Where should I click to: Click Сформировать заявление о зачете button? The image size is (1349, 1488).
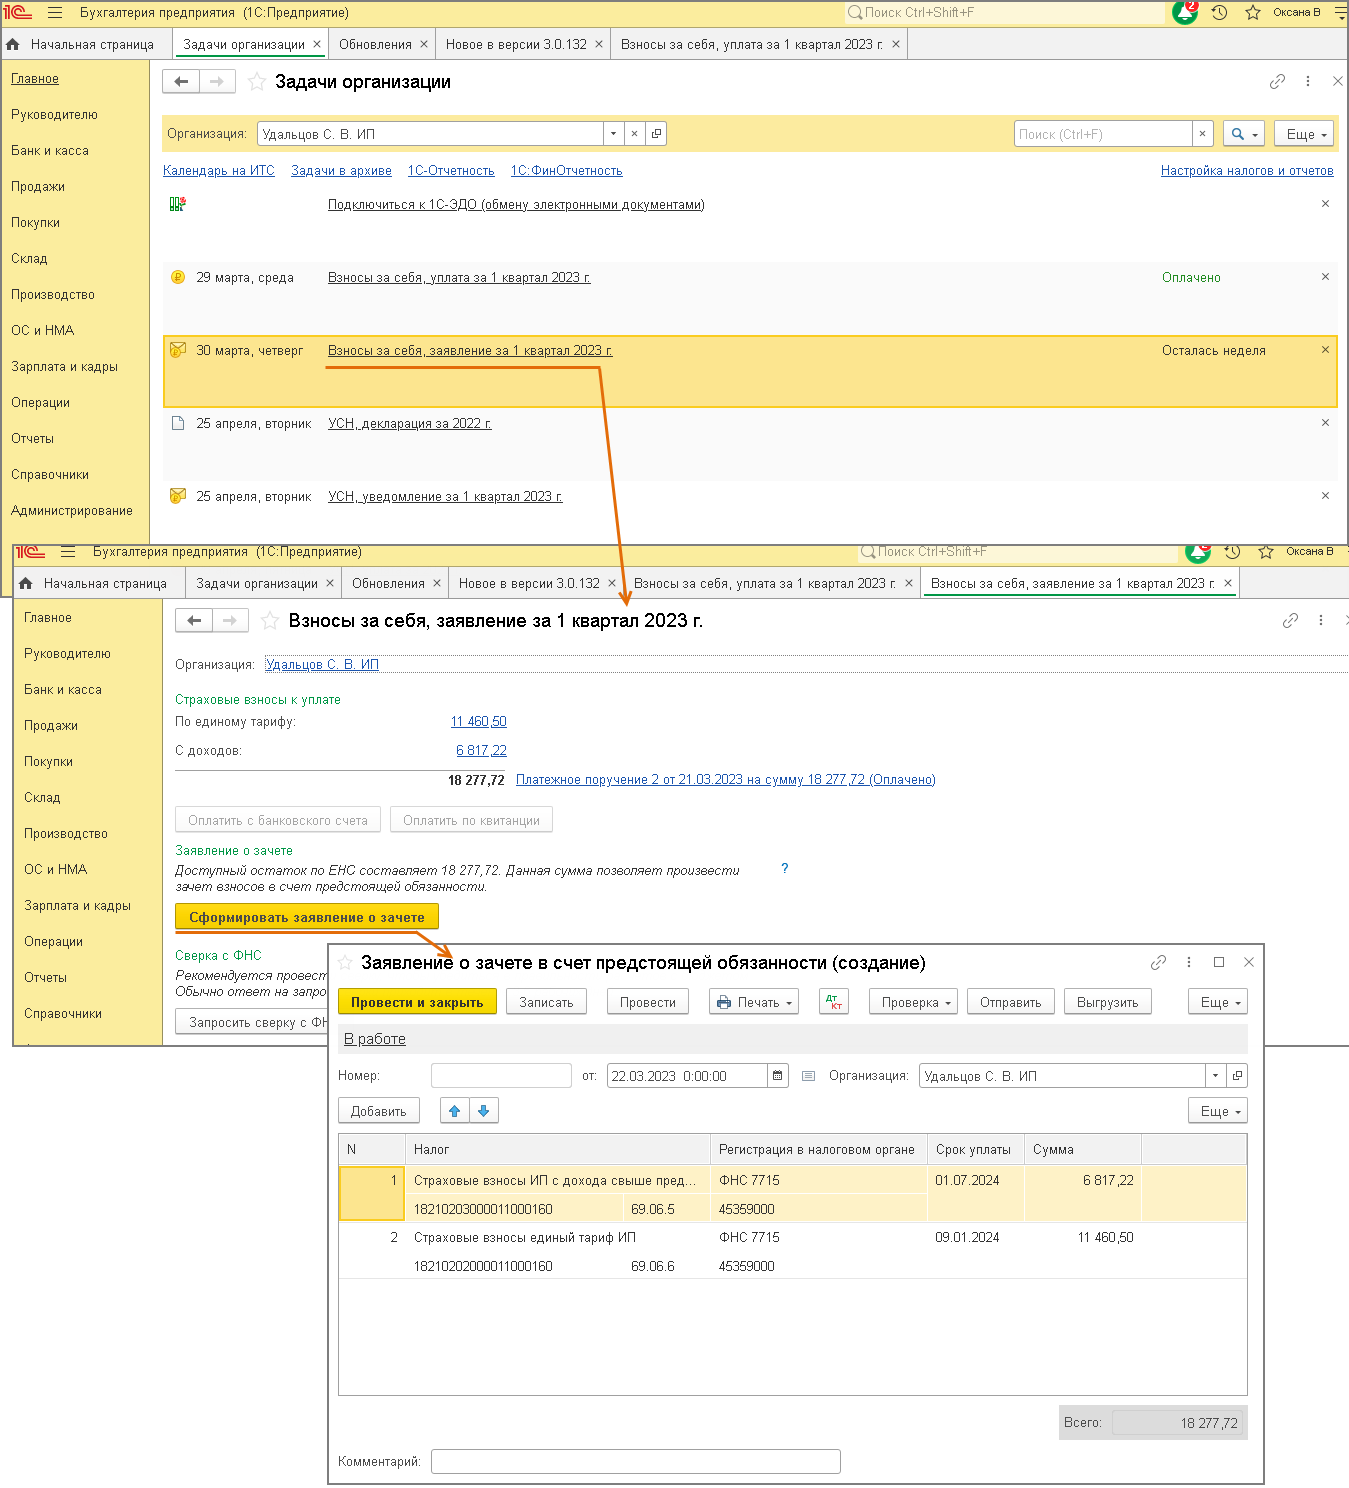coord(306,917)
